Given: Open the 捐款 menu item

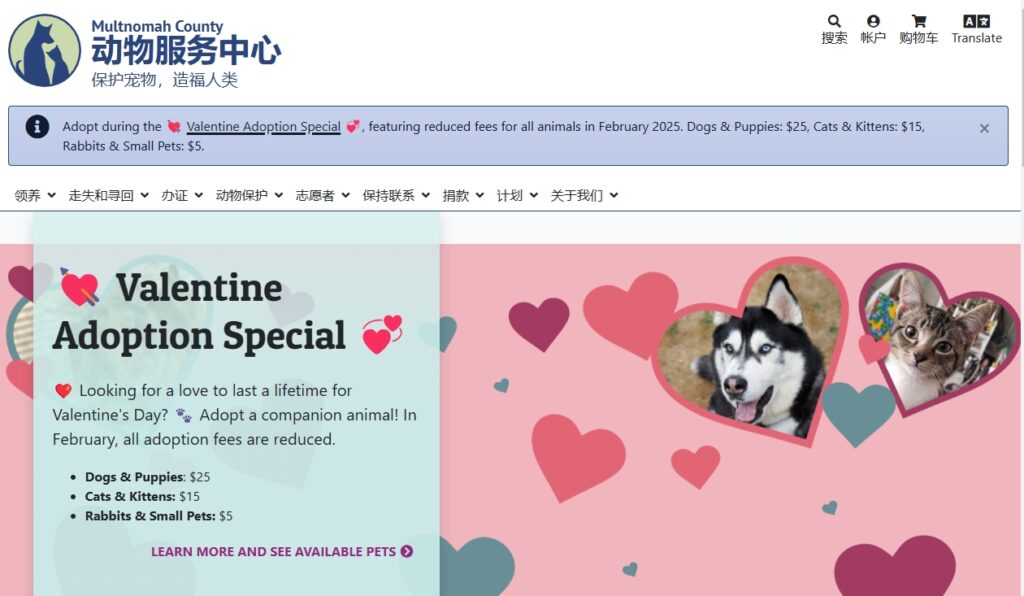Looking at the screenshot, I should 463,195.
